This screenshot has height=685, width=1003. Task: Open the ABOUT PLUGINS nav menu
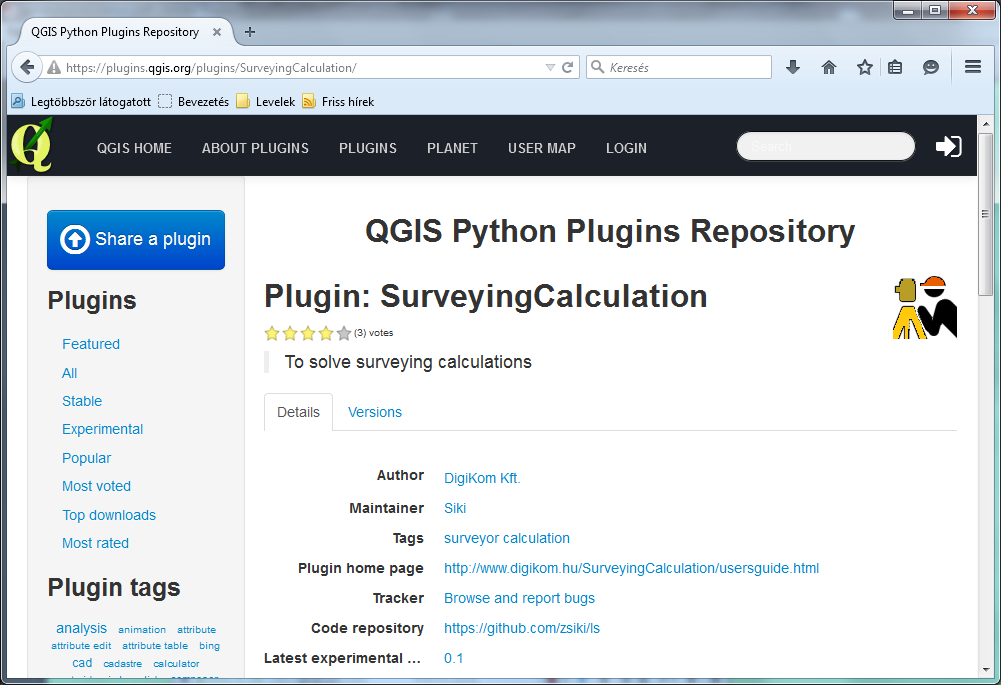[x=255, y=148]
